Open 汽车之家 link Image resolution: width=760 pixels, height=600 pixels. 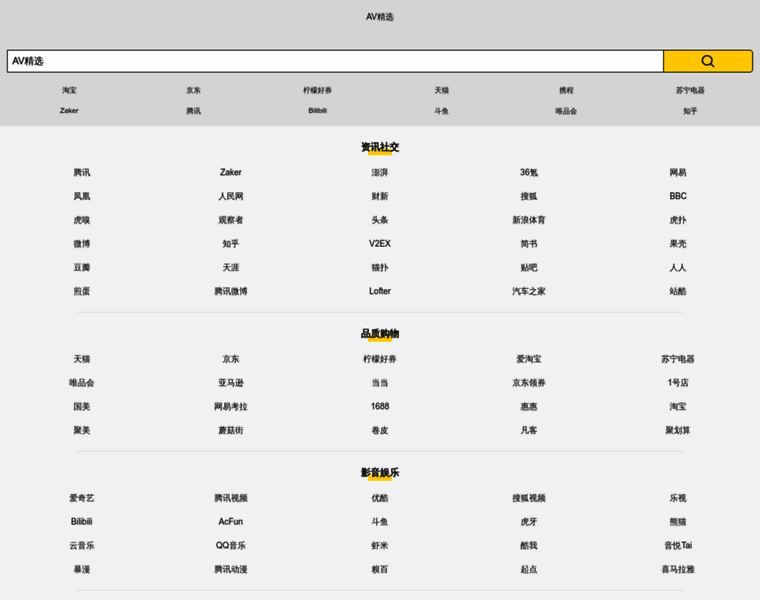[529, 291]
